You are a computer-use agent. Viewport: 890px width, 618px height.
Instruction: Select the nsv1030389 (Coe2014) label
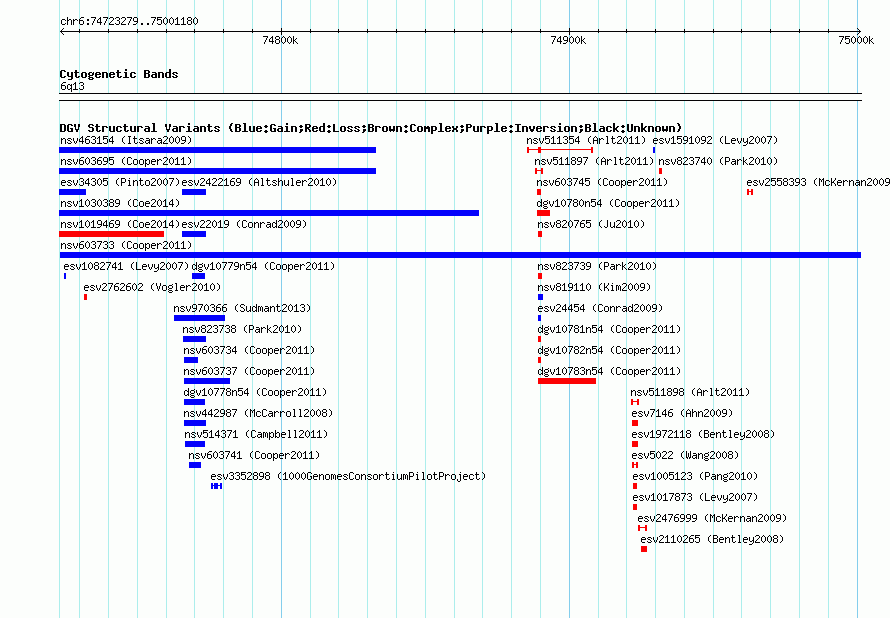click(120, 203)
